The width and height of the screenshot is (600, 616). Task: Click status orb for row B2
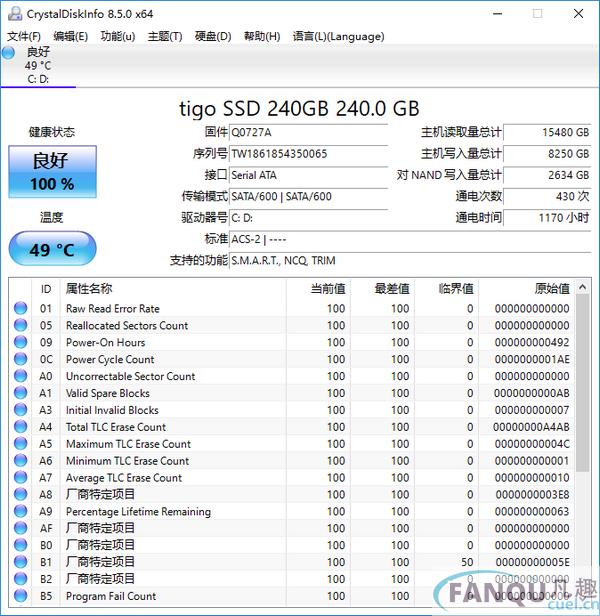tap(20, 578)
